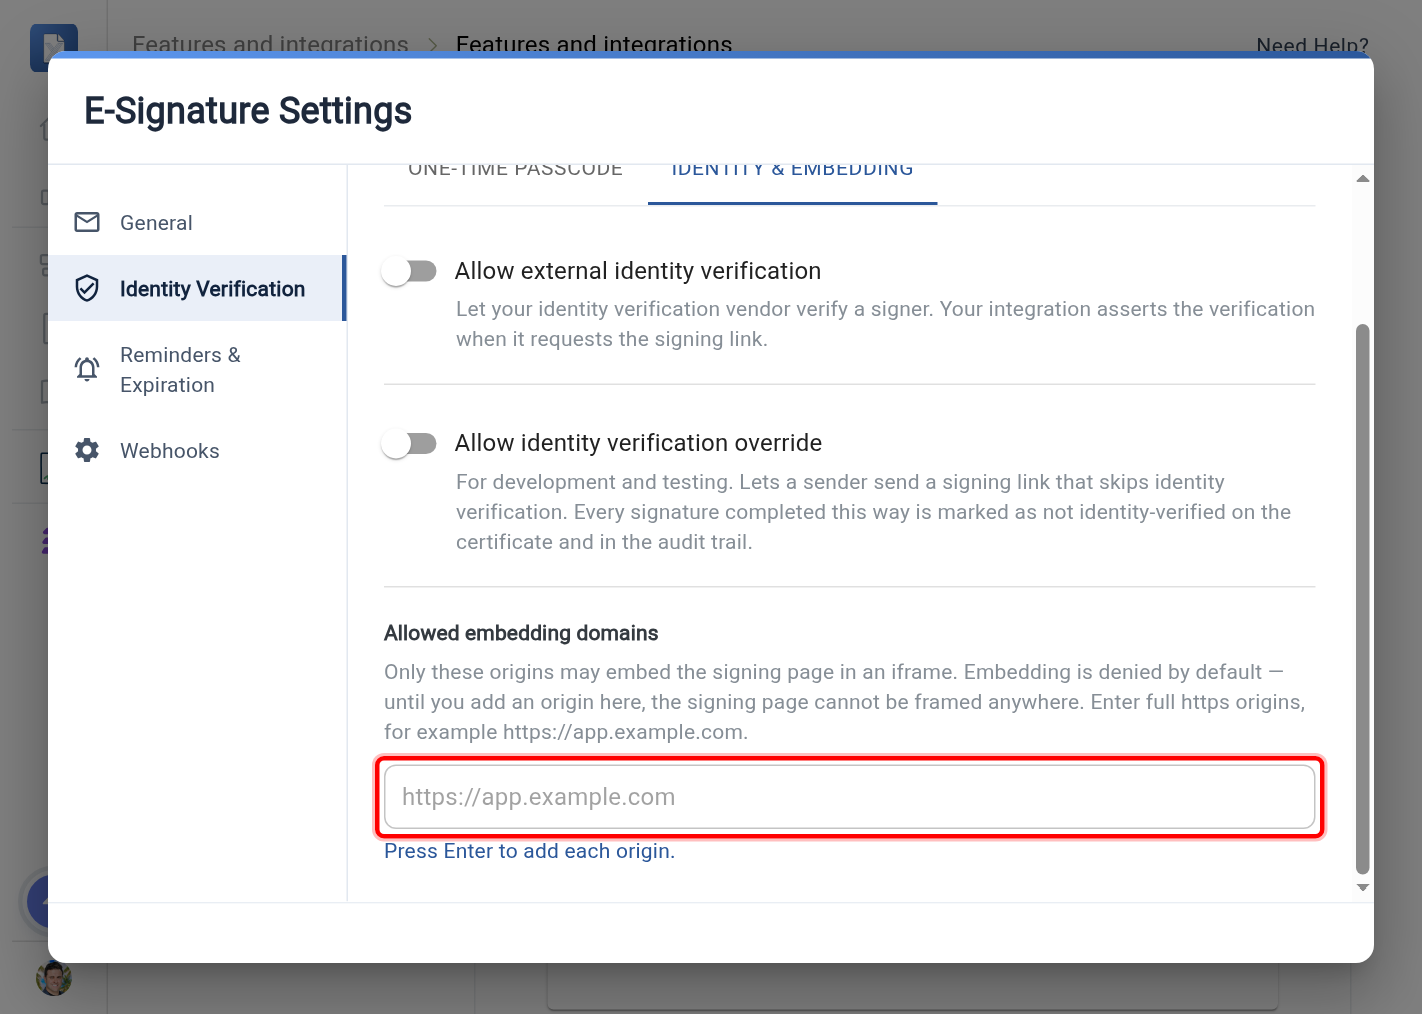Open Need Help? link on background page
Viewport: 1422px width, 1014px height.
pos(1312,45)
